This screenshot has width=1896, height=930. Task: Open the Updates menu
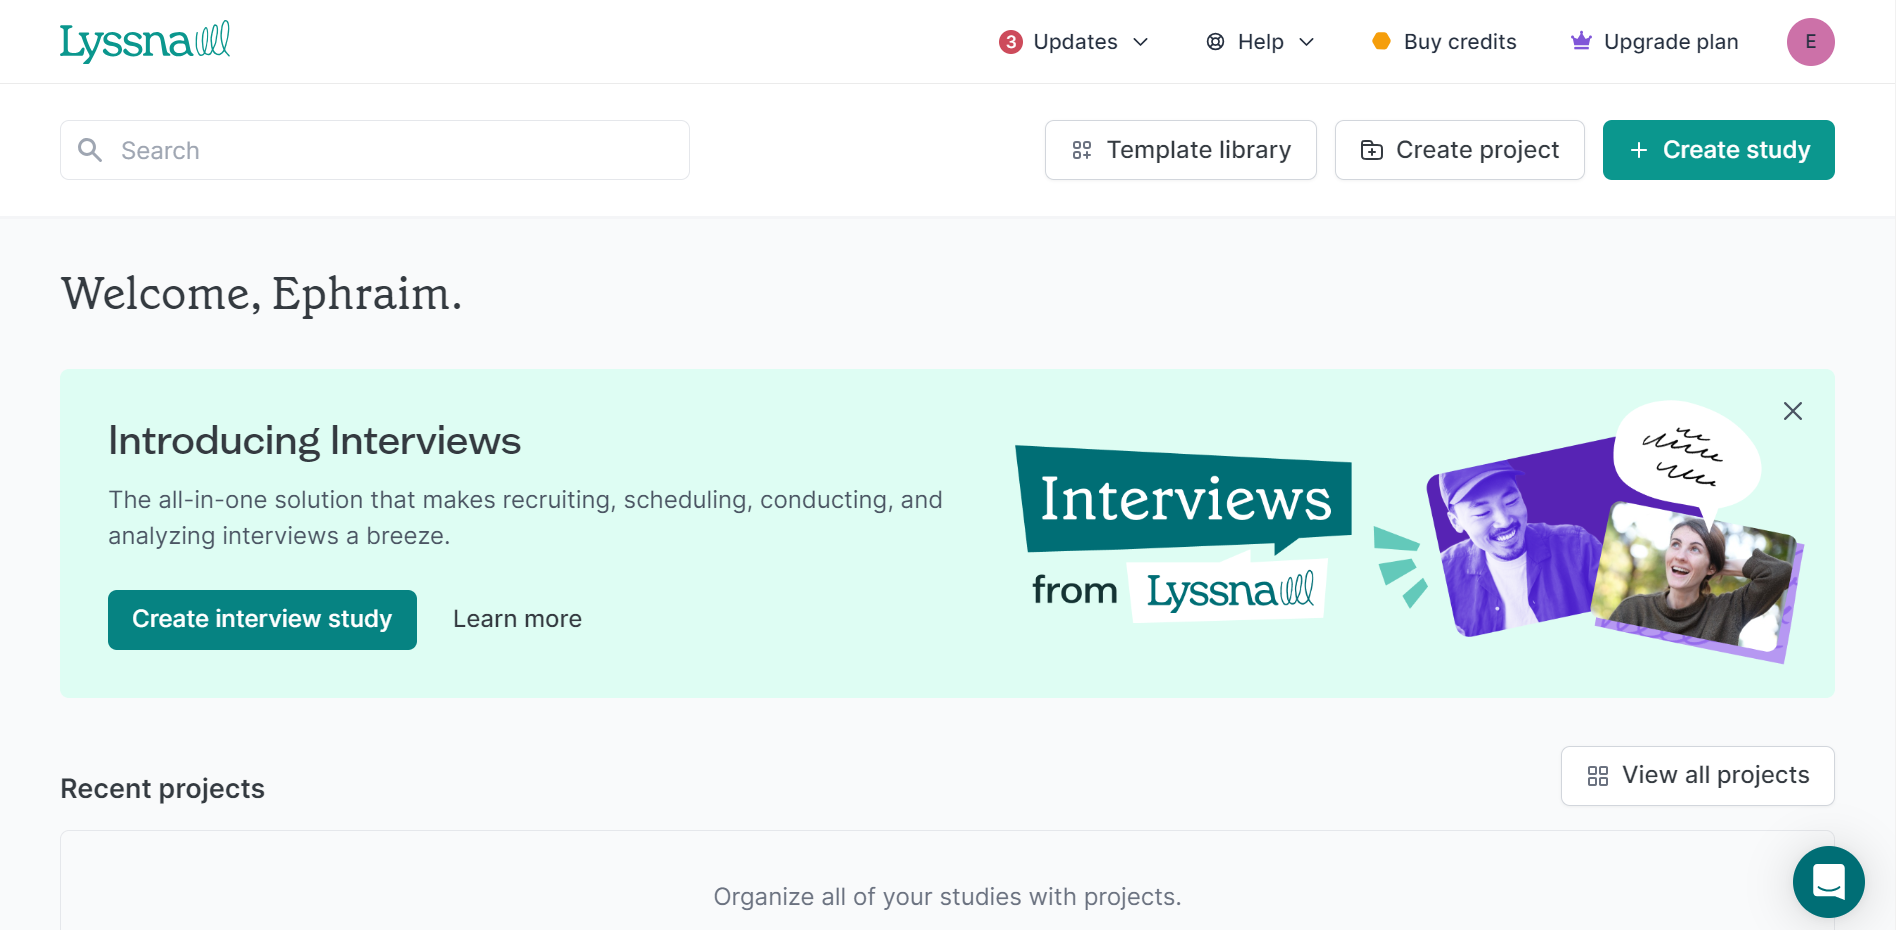(x=1074, y=42)
